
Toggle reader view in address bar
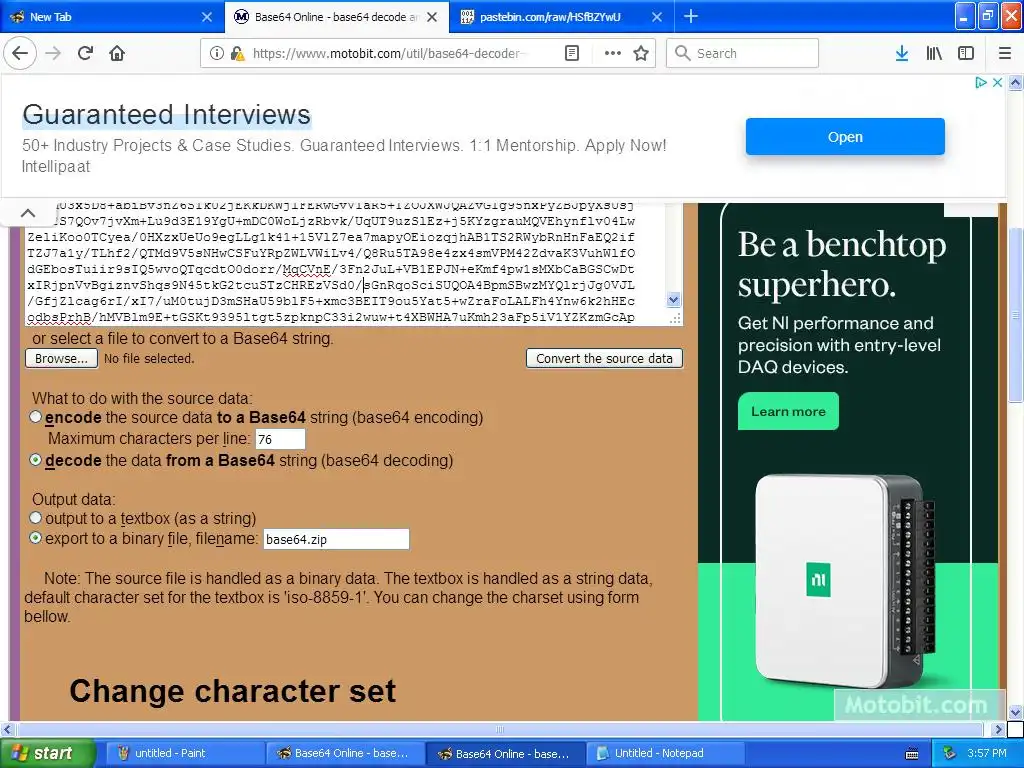pos(572,54)
